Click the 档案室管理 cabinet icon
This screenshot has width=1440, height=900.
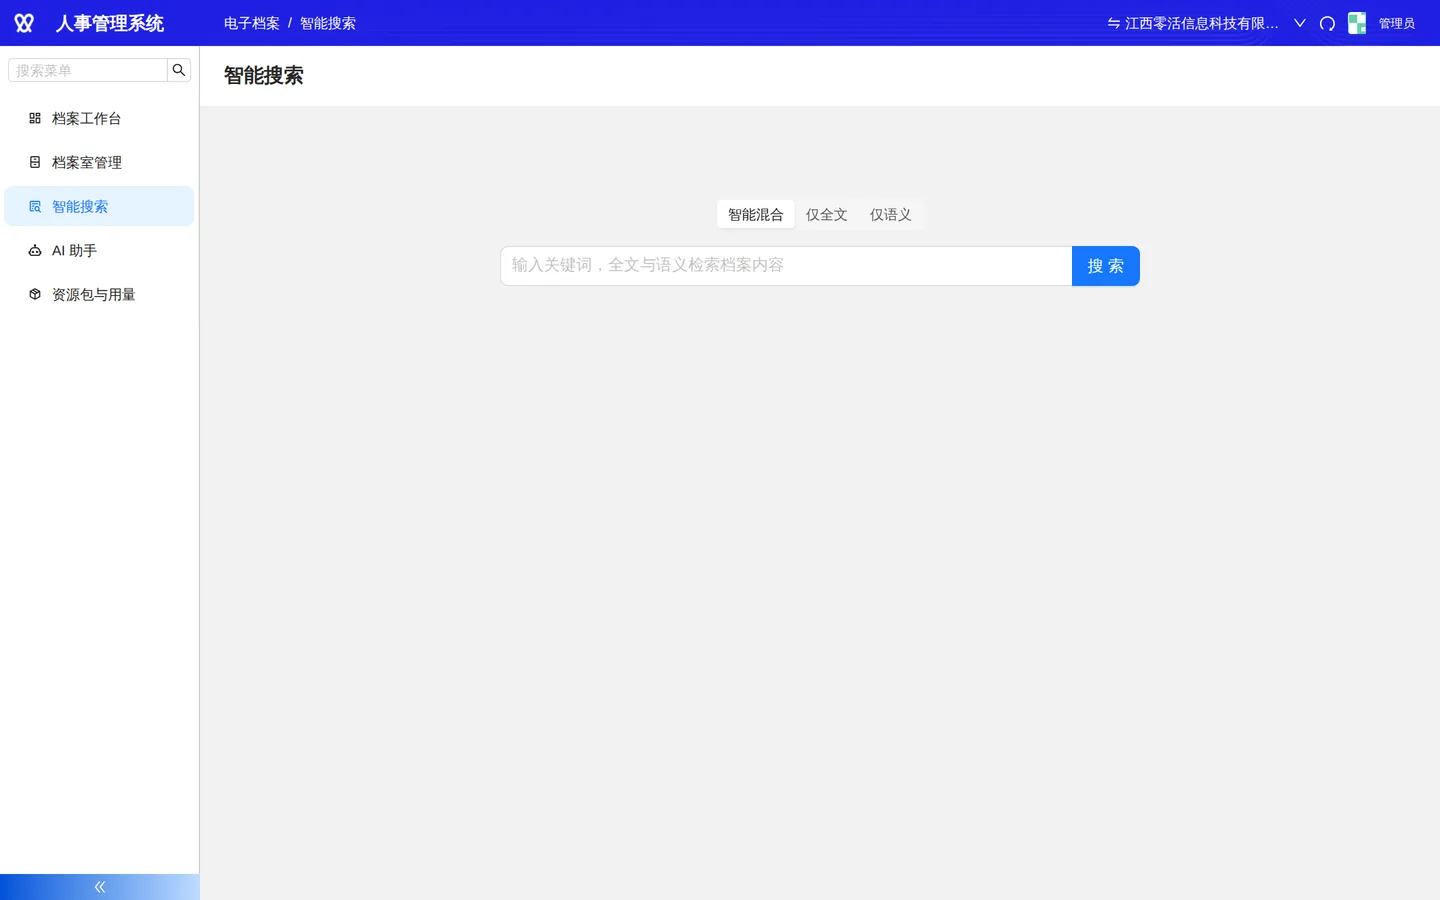click(35, 162)
